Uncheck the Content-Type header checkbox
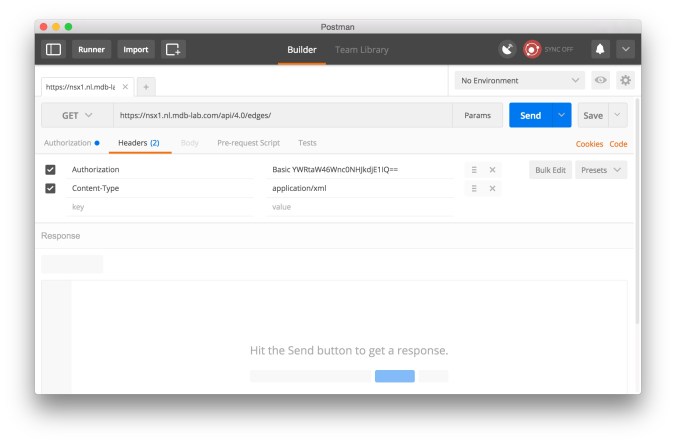 51,188
